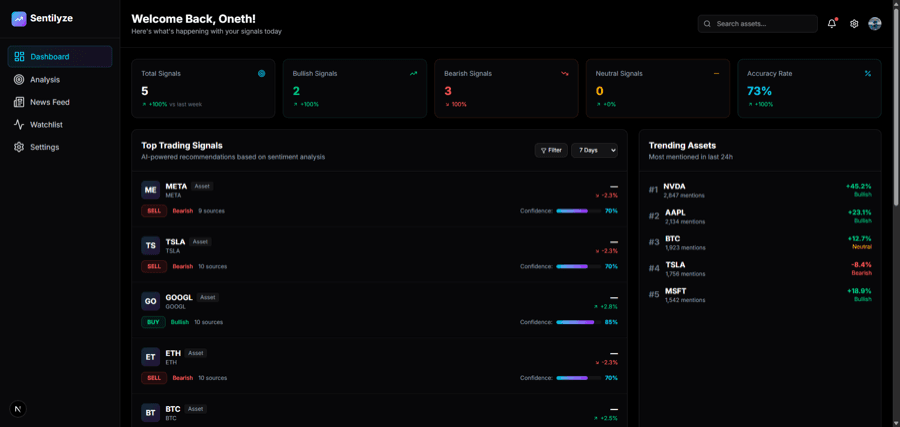Click '2,847 mentions' under NVDA
Viewport: 900px width, 427px height.
(684, 195)
